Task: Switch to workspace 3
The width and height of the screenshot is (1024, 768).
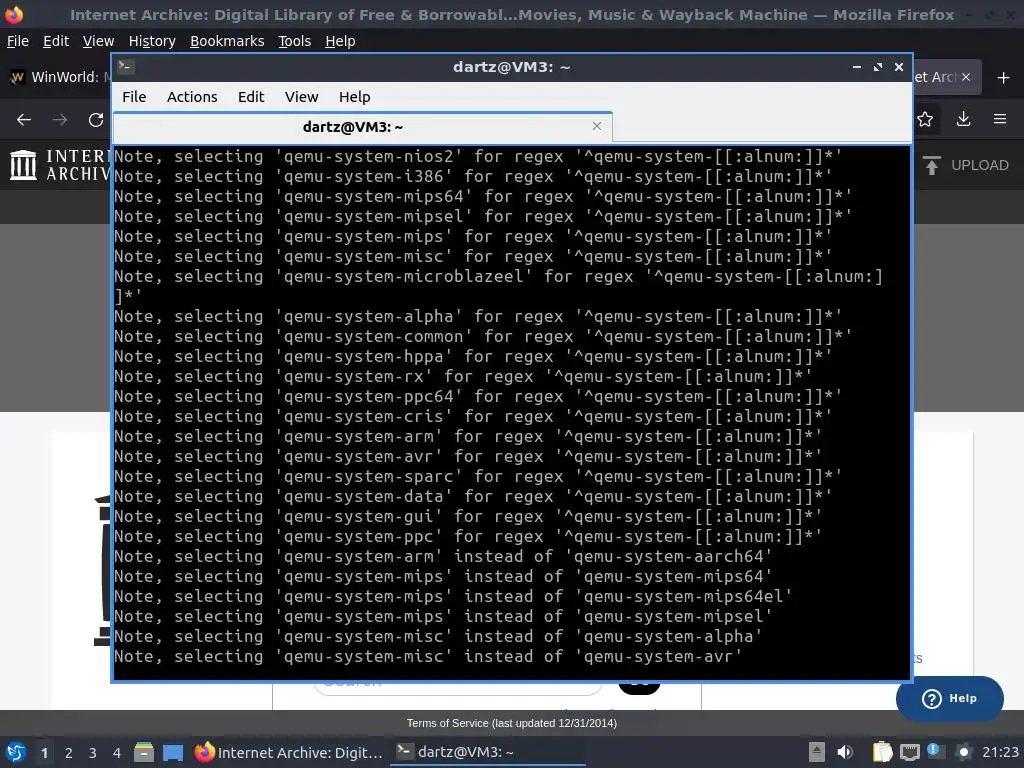Action: coord(93,753)
